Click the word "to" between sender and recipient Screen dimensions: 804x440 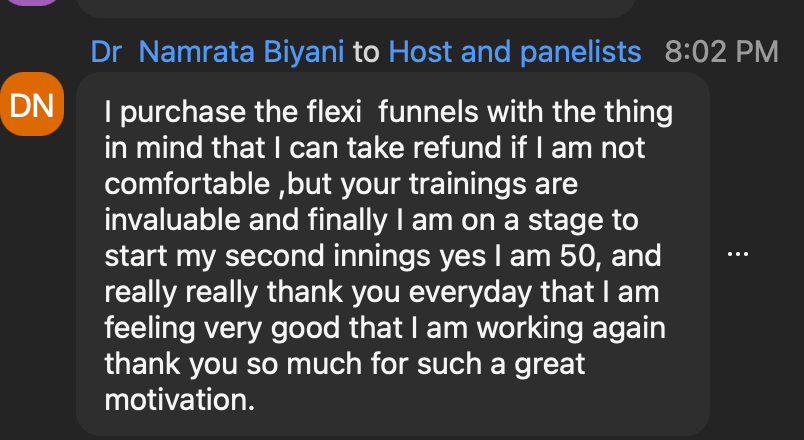pos(366,52)
